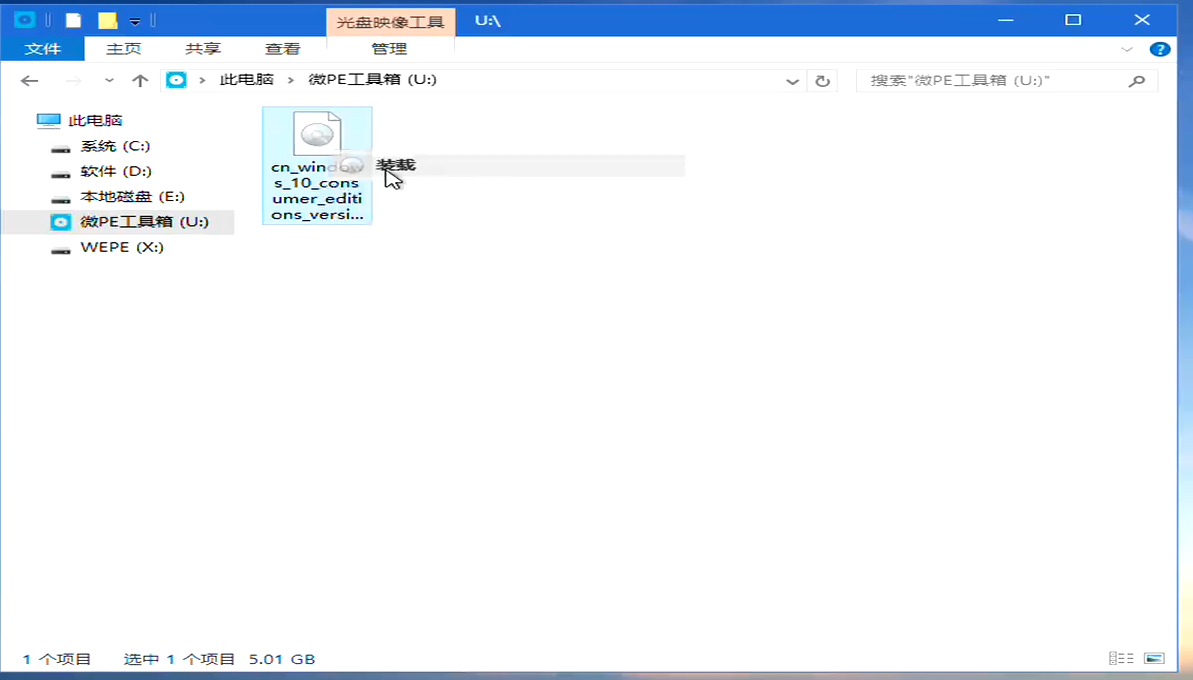Click the drive icon in address bar
1193x680 pixels.
pyautogui.click(x=176, y=80)
